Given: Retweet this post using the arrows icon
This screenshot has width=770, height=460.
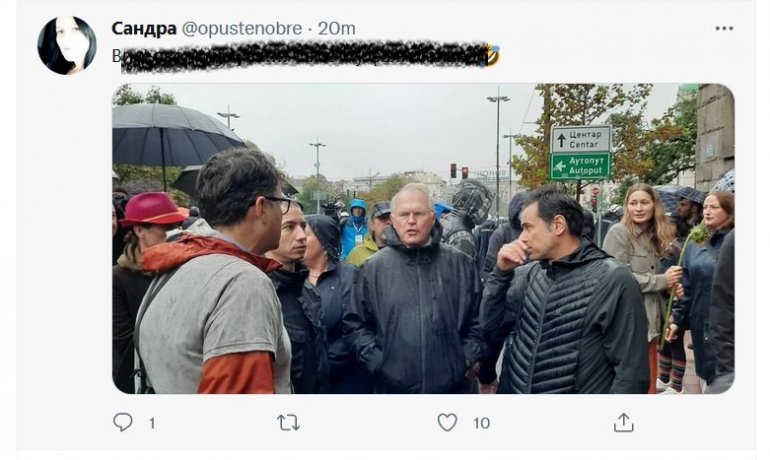Looking at the screenshot, I should coord(288,422).
